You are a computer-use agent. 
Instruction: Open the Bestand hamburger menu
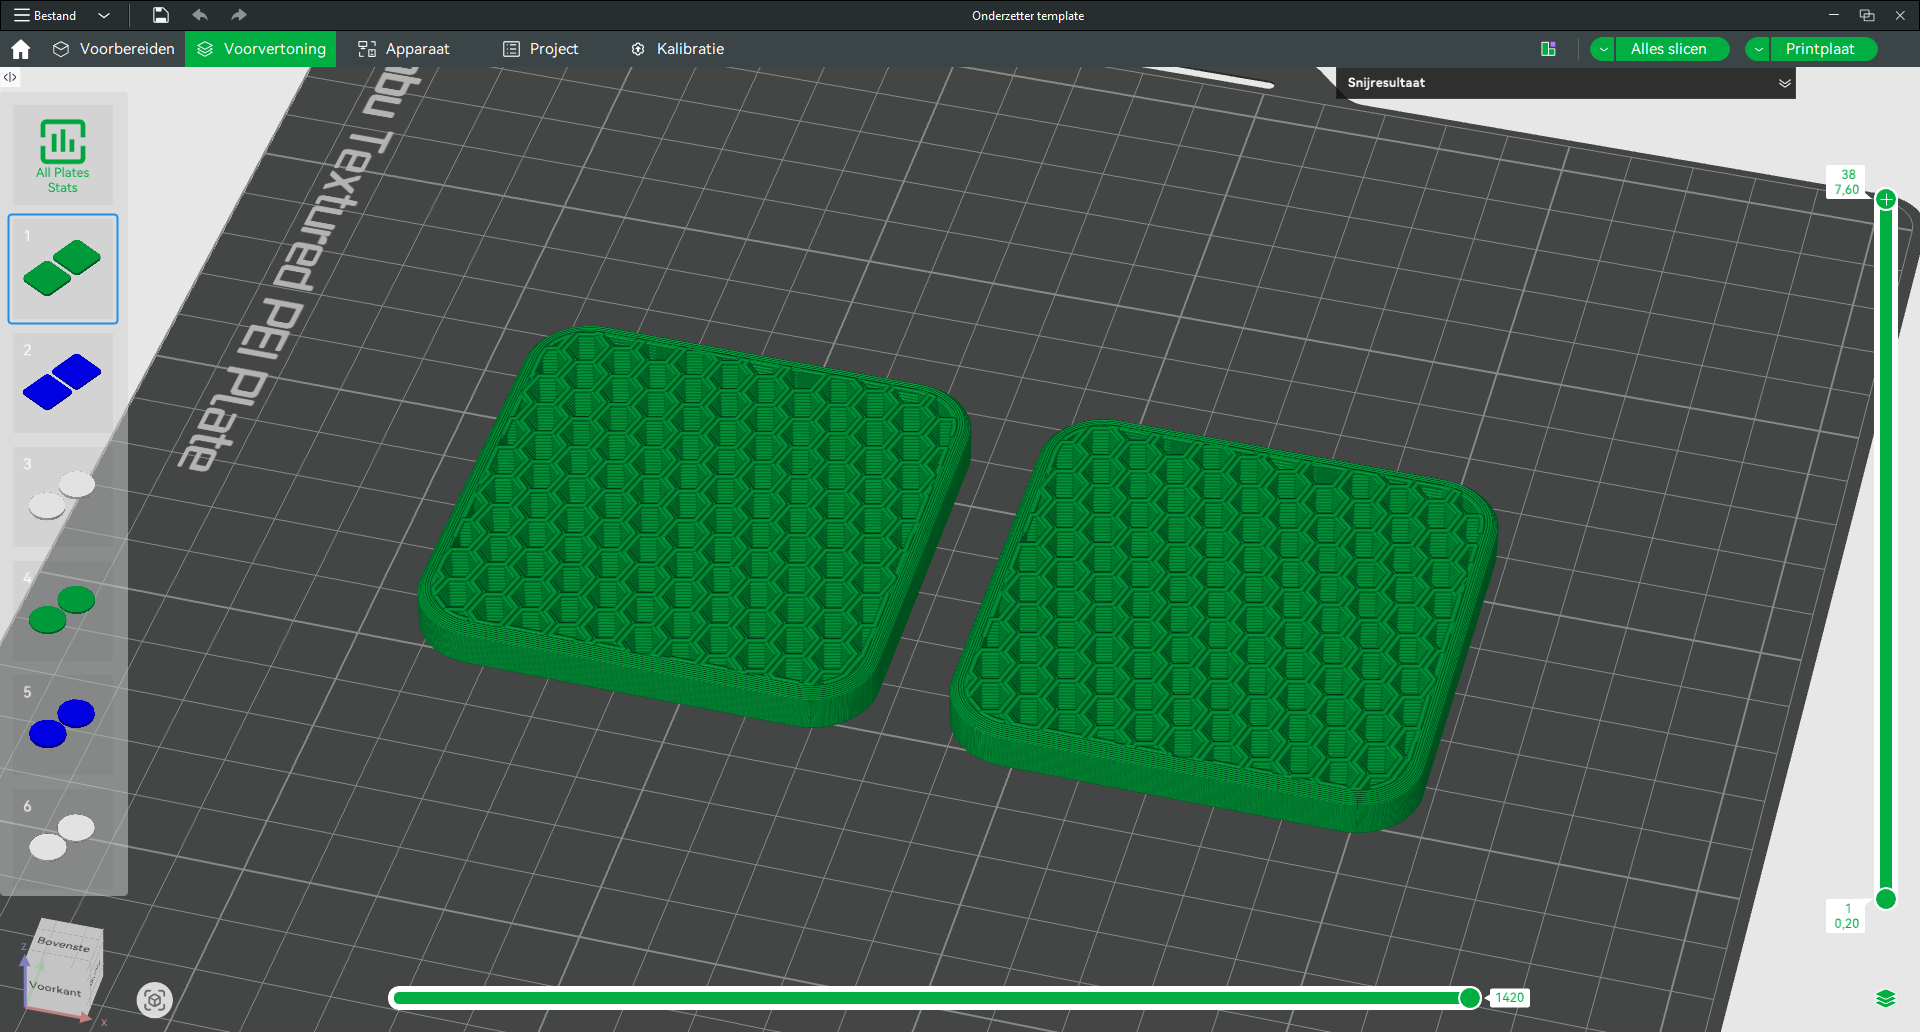tap(45, 15)
